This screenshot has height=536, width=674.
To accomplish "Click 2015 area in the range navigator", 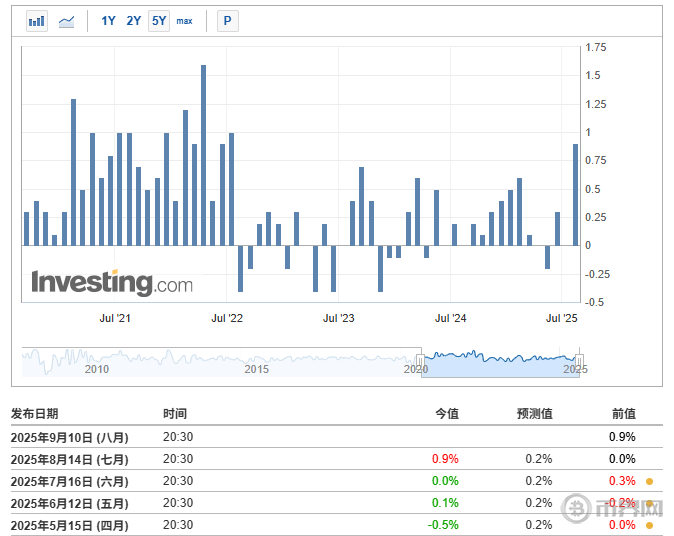I will click(256, 368).
